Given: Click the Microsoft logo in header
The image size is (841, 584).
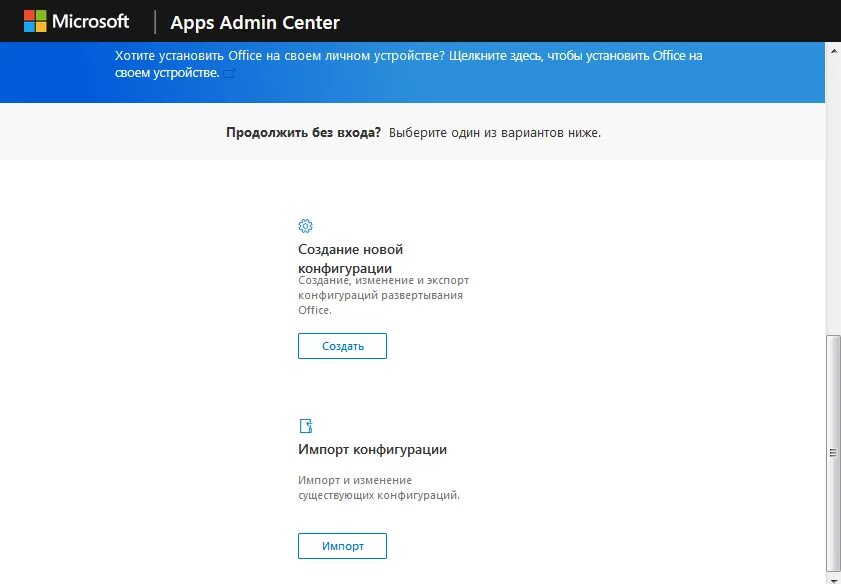Looking at the screenshot, I should [77, 21].
